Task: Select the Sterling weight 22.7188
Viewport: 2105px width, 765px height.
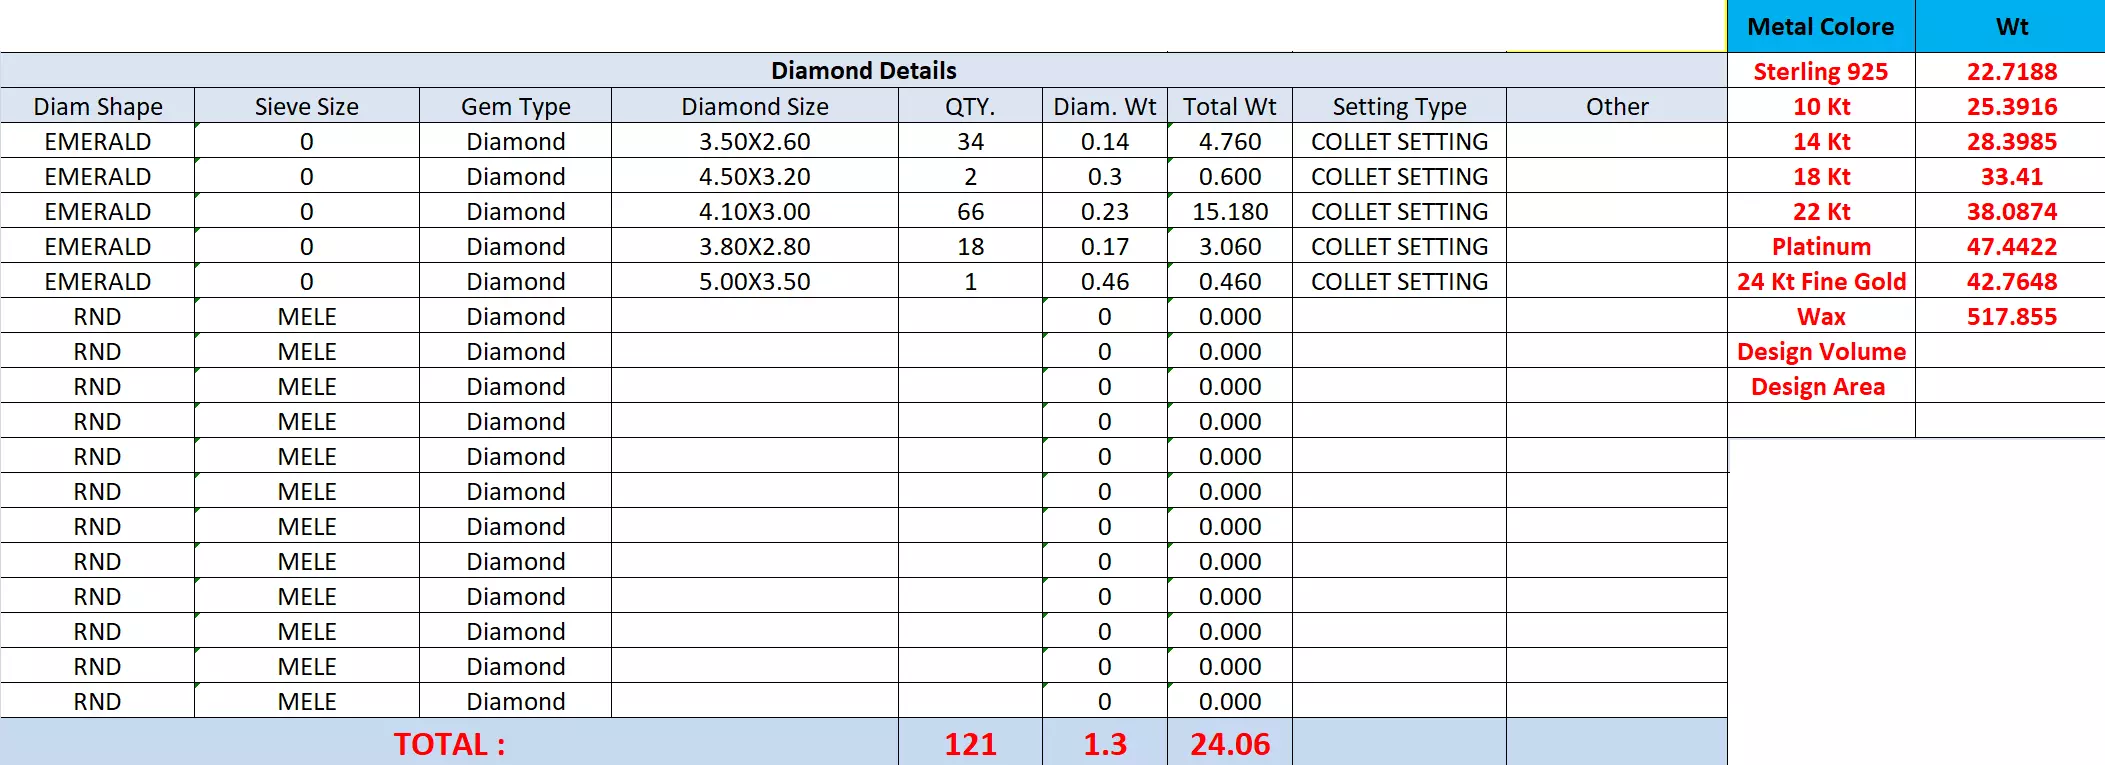Action: (x=2011, y=71)
